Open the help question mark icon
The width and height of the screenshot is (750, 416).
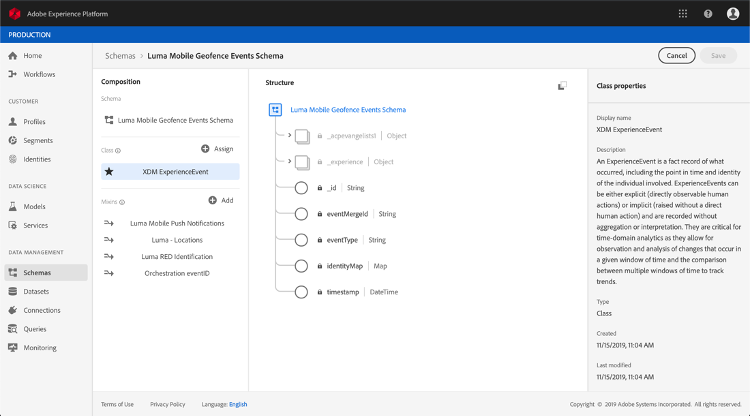pyautogui.click(x=708, y=14)
